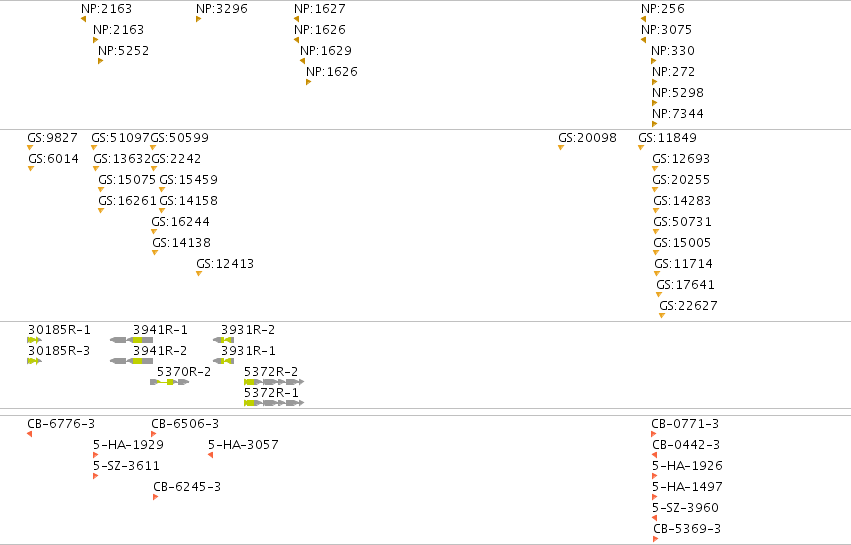Click the triangle marker under NP:5298
Screen dimensions: 851x545
tap(655, 103)
